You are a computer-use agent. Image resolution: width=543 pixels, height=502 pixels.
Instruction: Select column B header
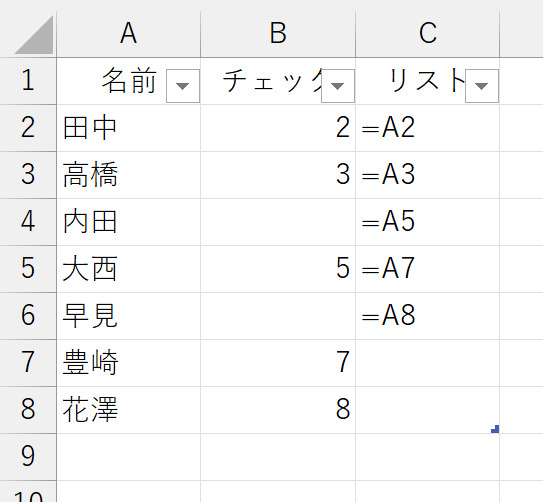pyautogui.click(x=278, y=34)
